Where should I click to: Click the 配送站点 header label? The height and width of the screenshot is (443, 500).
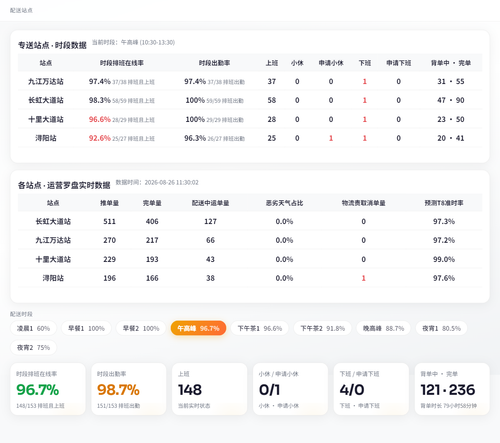(21, 10)
